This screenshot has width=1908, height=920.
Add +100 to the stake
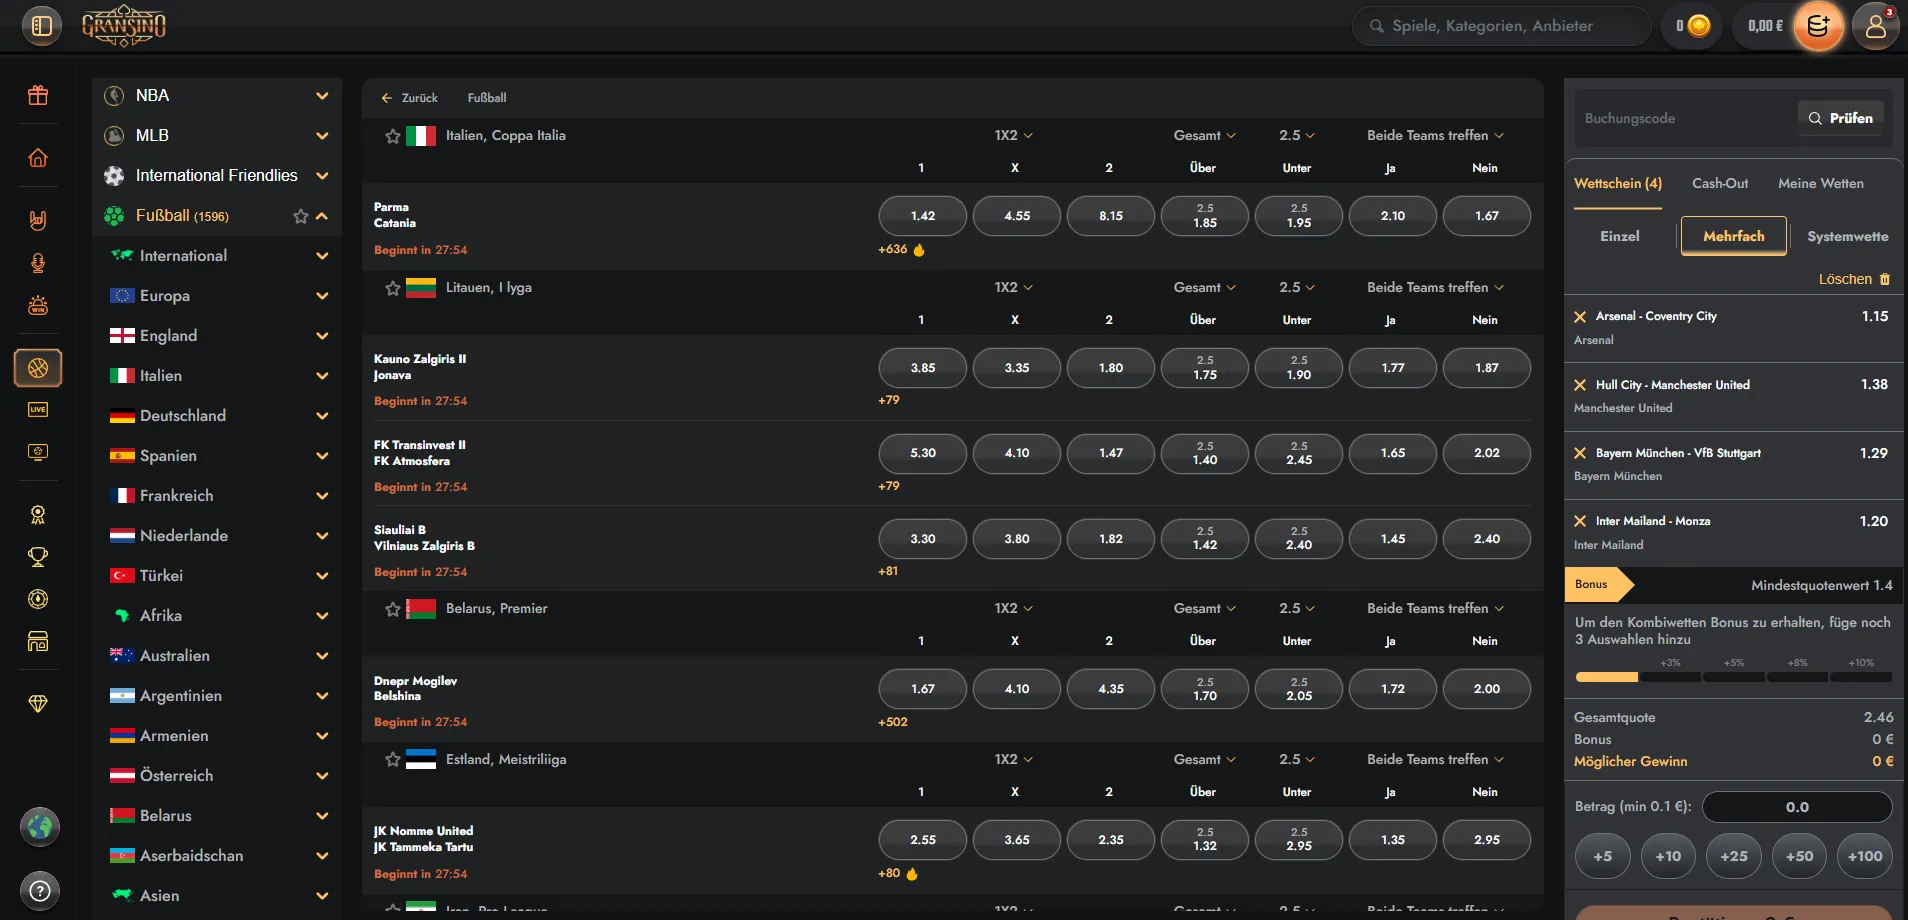pos(1865,856)
